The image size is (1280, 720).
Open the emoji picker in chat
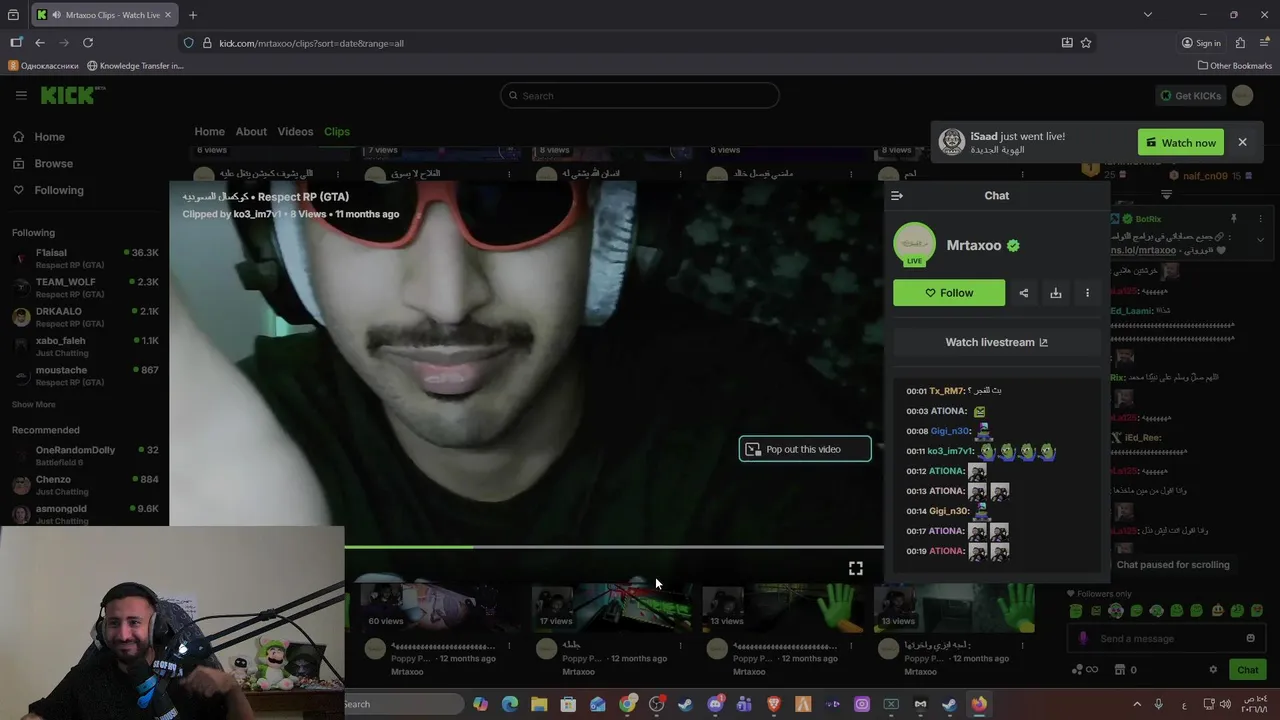[1250, 639]
